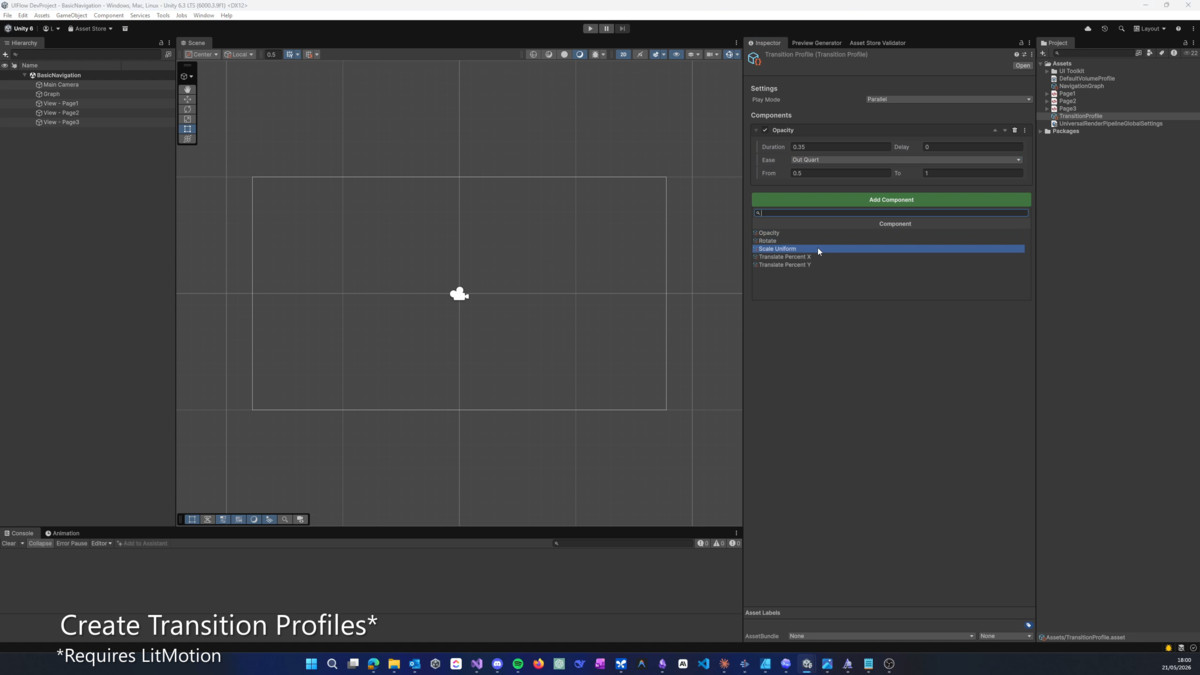Open the cloud services icon in the top bar
The height and width of the screenshot is (675, 1200).
pos(1088,29)
